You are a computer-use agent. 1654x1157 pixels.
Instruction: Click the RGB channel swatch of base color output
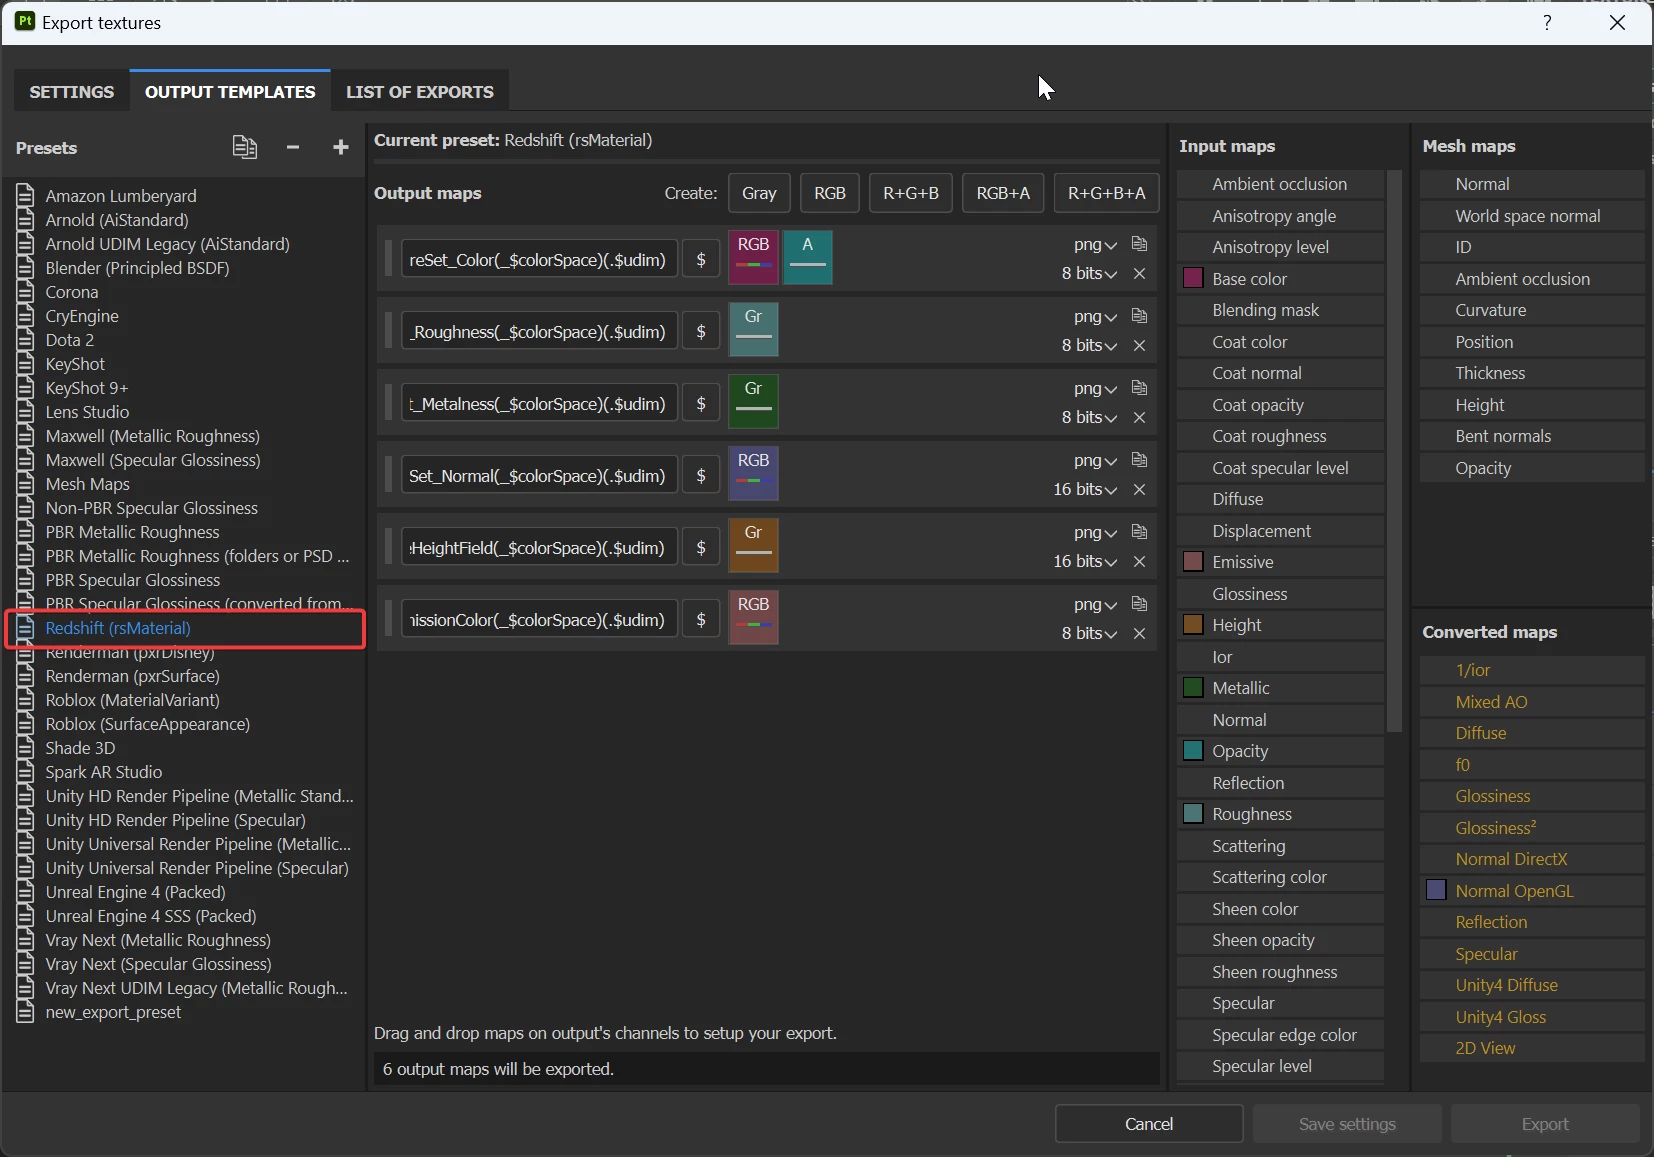tap(754, 257)
